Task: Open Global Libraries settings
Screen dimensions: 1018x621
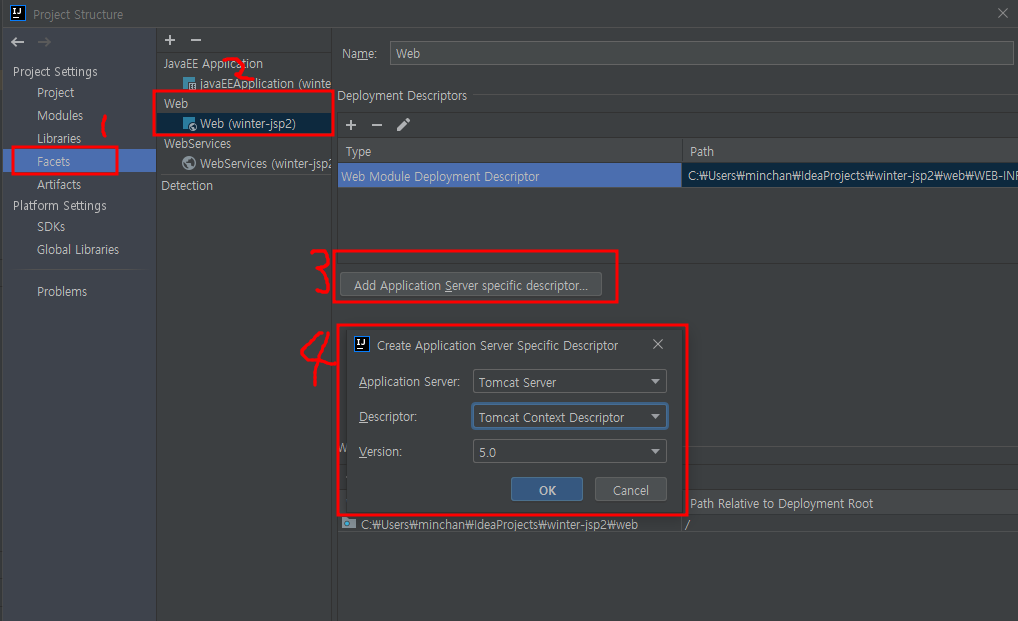Action: point(78,250)
